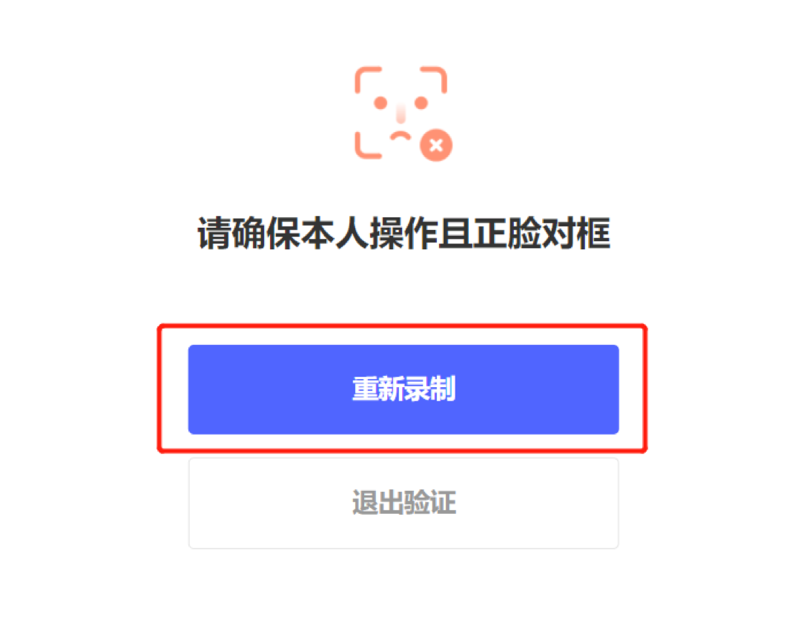Click the 重新录制 button
The height and width of the screenshot is (623, 801).
point(403,389)
